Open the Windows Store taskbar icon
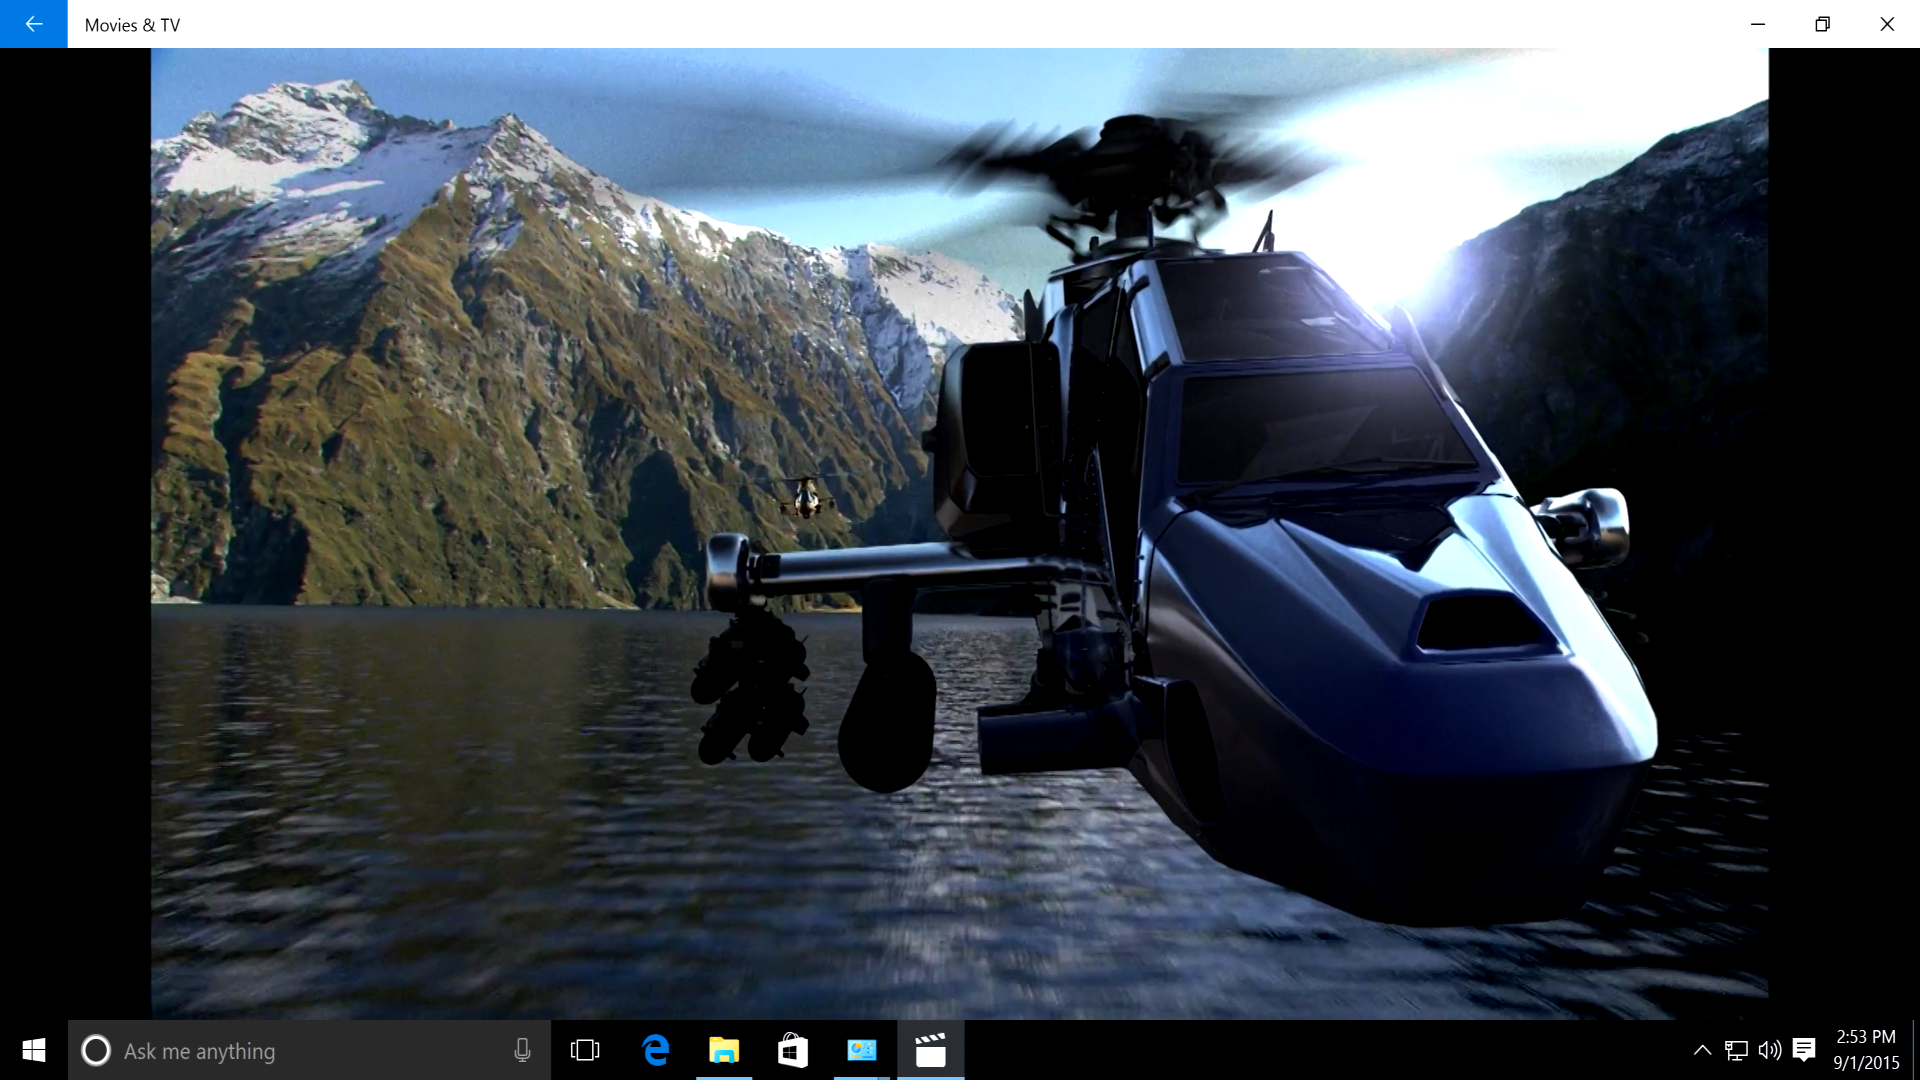 pyautogui.click(x=793, y=1050)
